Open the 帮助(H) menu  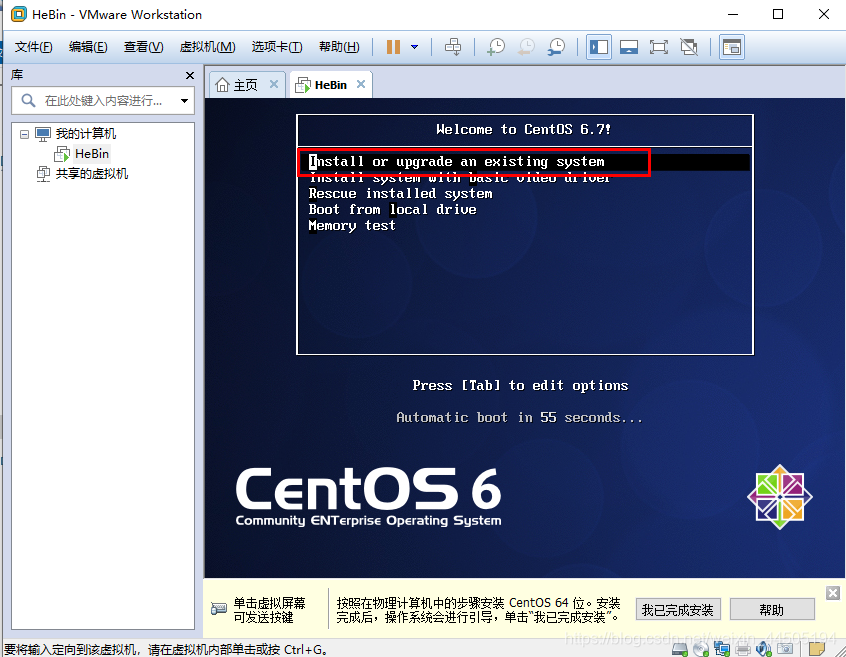pyautogui.click(x=339, y=47)
